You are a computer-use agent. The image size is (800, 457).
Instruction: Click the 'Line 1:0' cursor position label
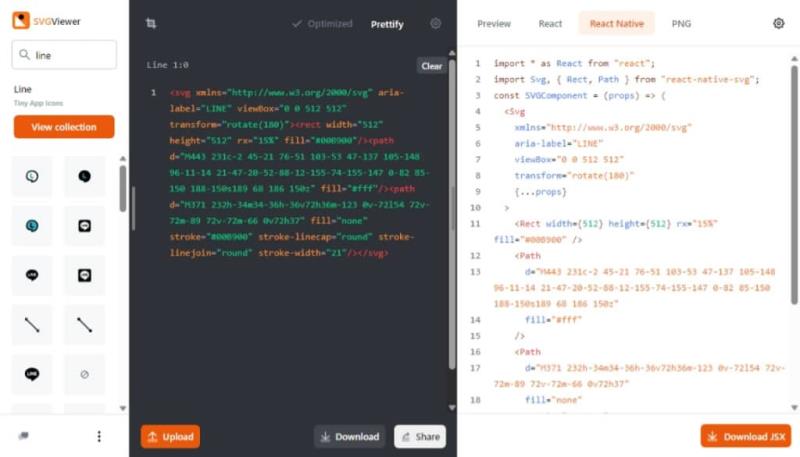(167, 65)
